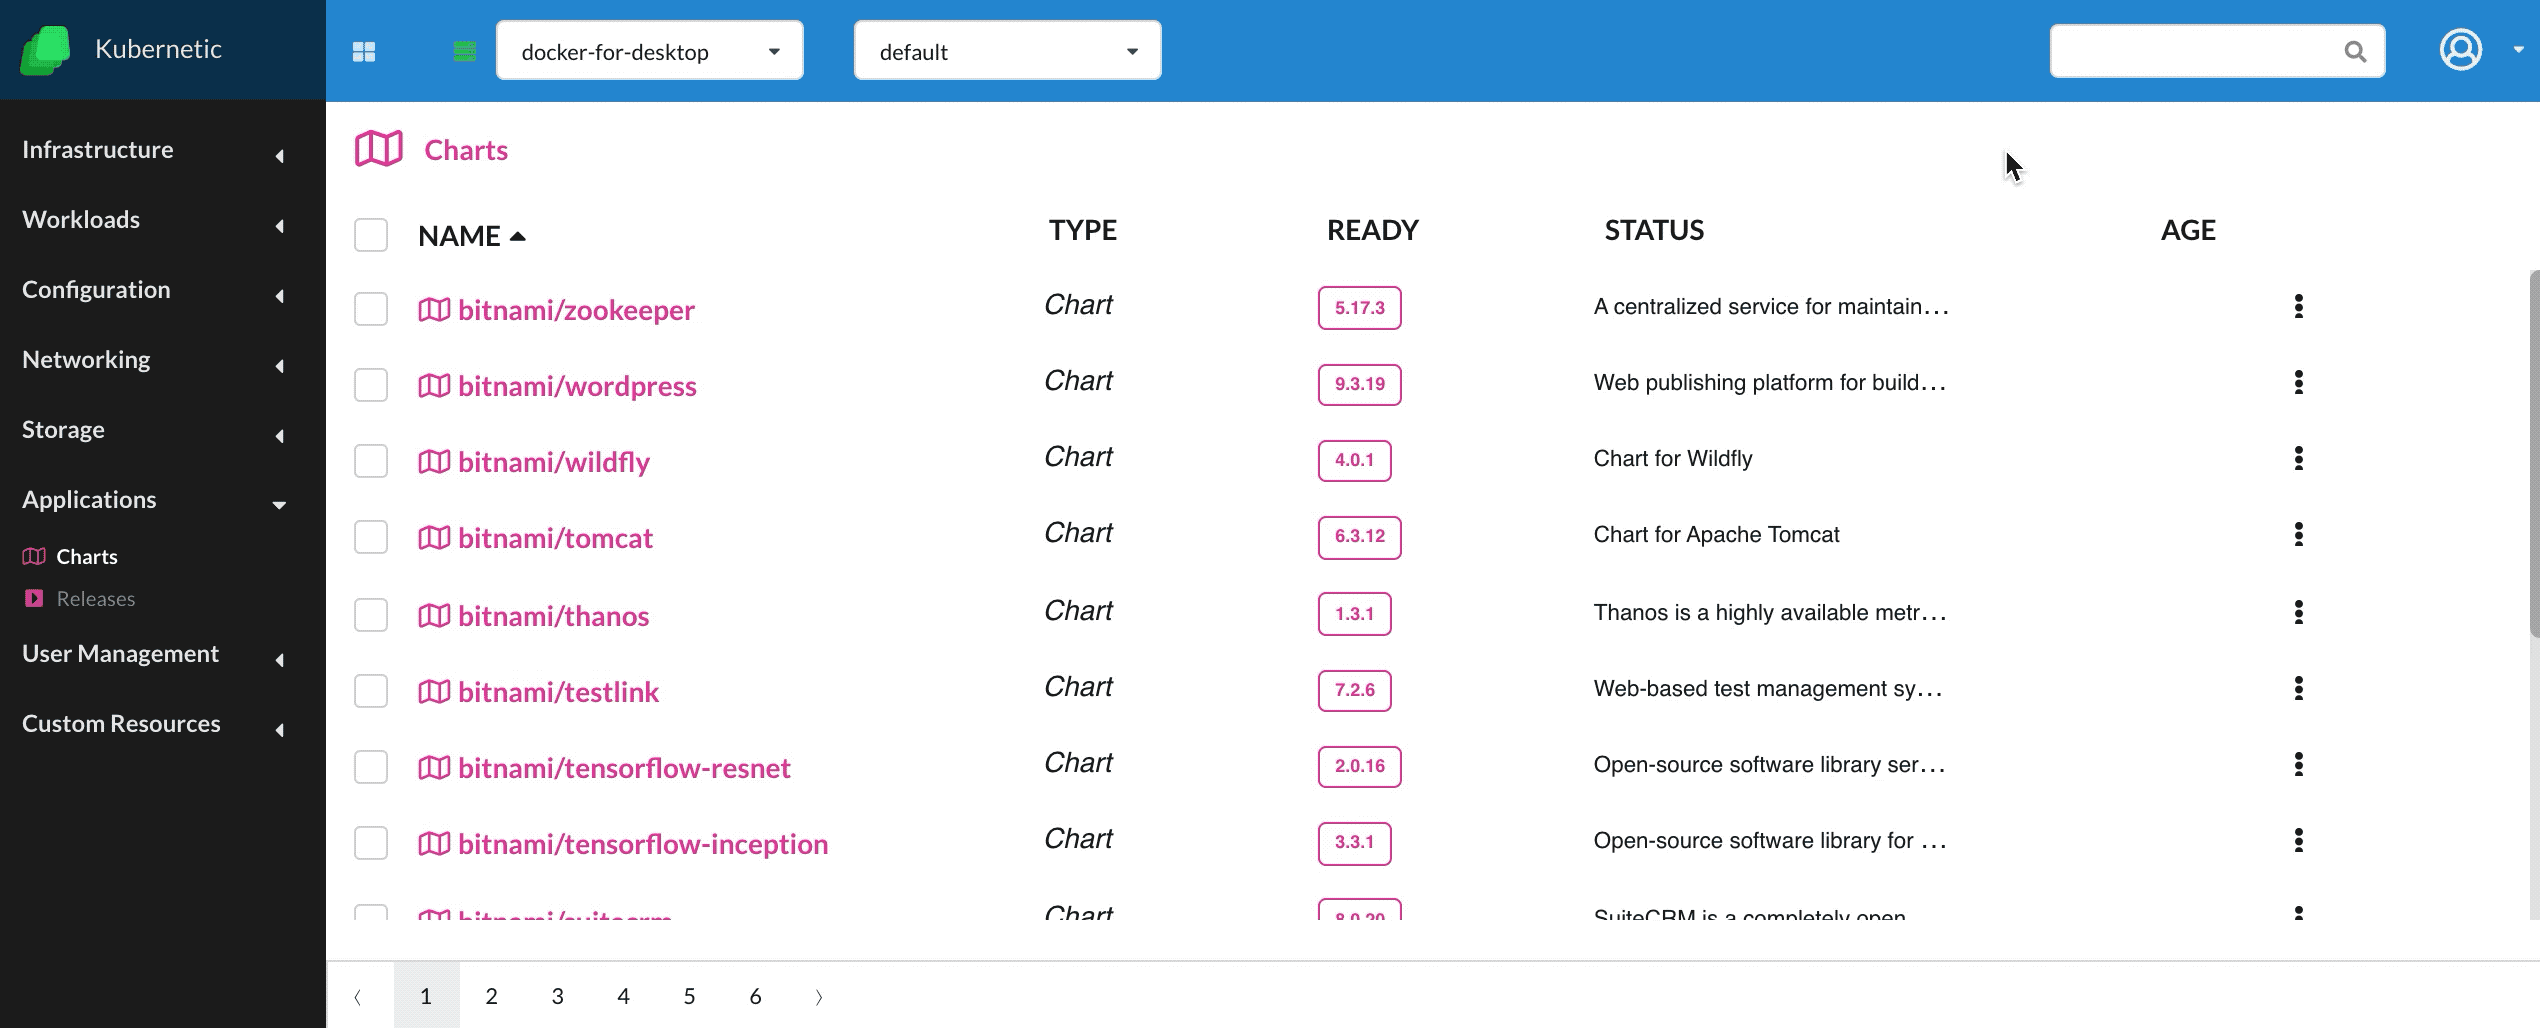Go to page 5 of charts
The height and width of the screenshot is (1028, 2540).
point(689,996)
